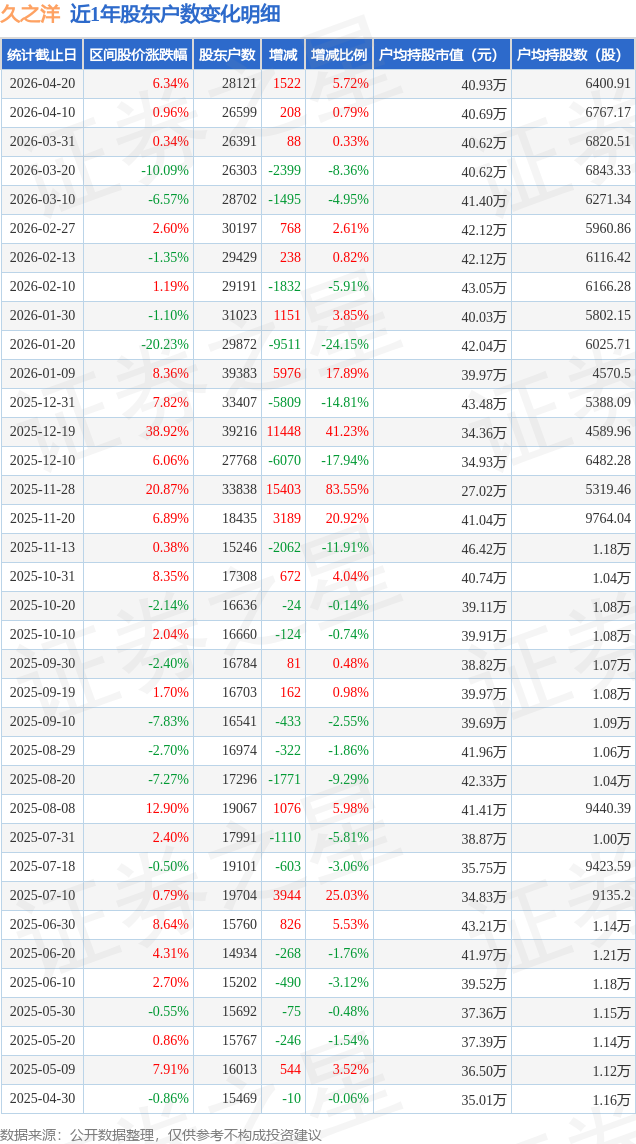Click the 统计截止日 column header
Image resolution: width=636 pixels, height=1144 pixels.
42,55
